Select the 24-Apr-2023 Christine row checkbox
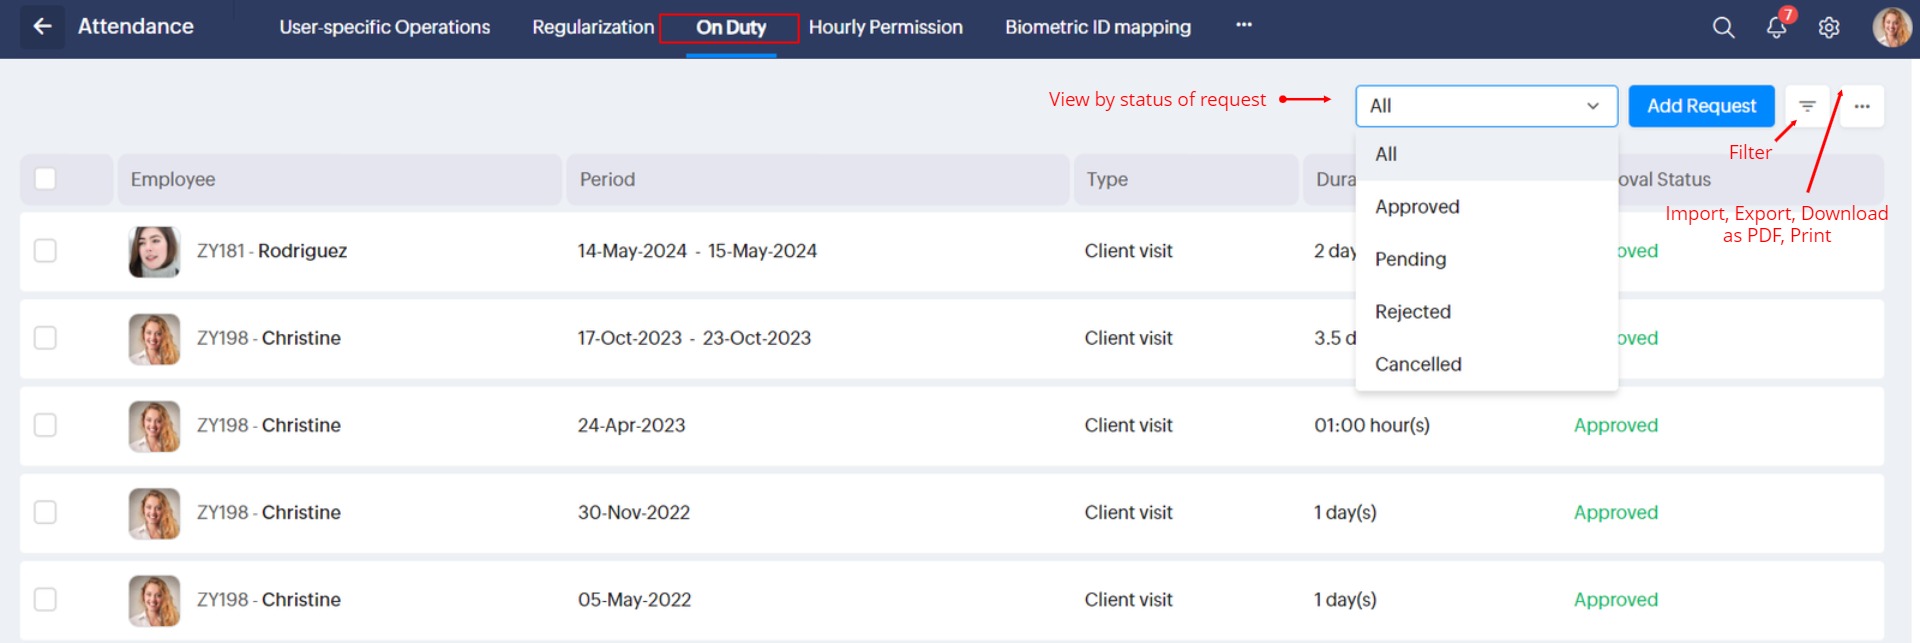The image size is (1920, 643). 45,425
